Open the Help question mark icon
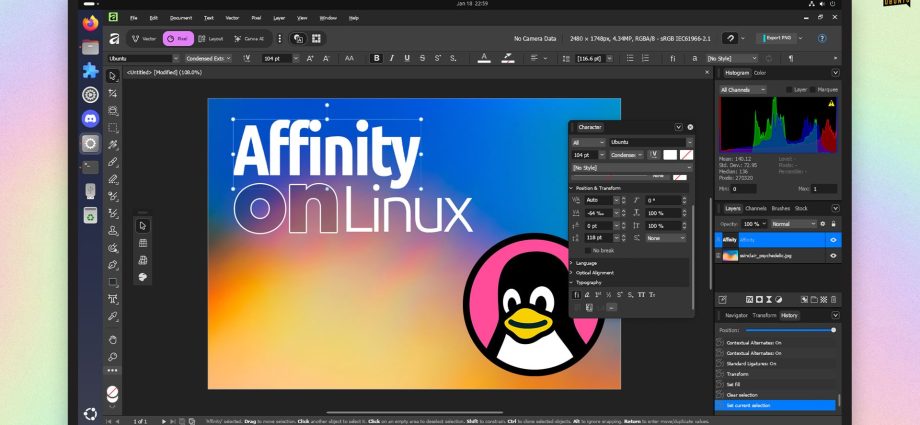Image resolution: width=920 pixels, height=425 pixels. point(822,38)
